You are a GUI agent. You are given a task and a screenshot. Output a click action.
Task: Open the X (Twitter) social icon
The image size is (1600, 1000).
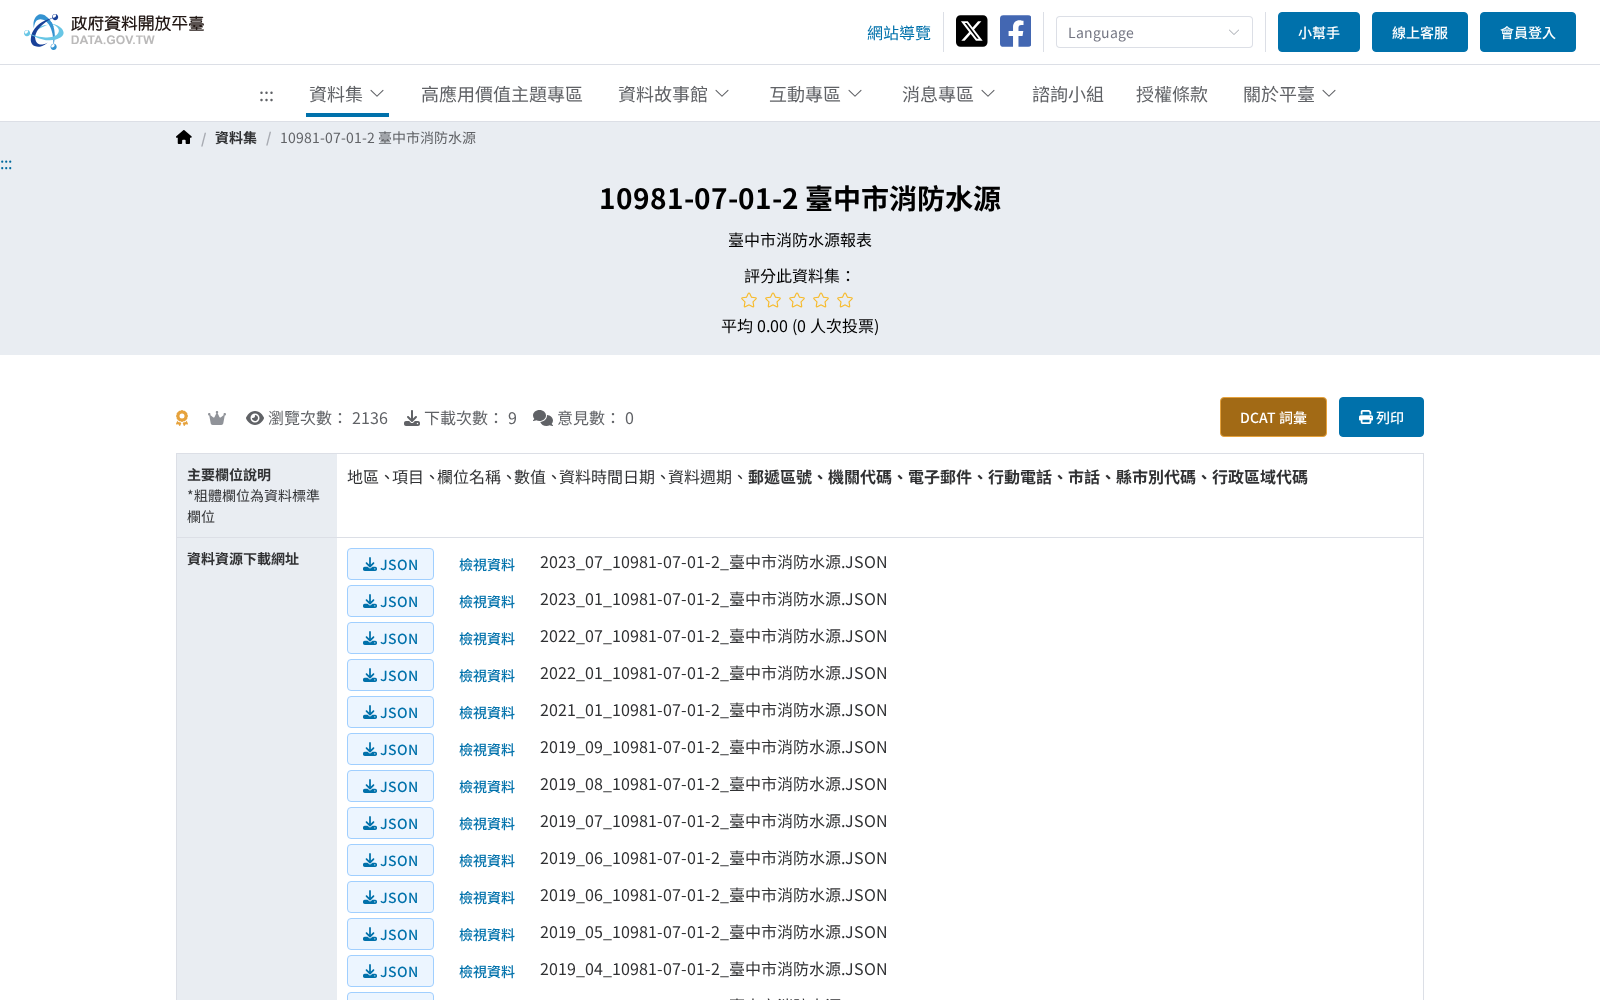tap(971, 31)
